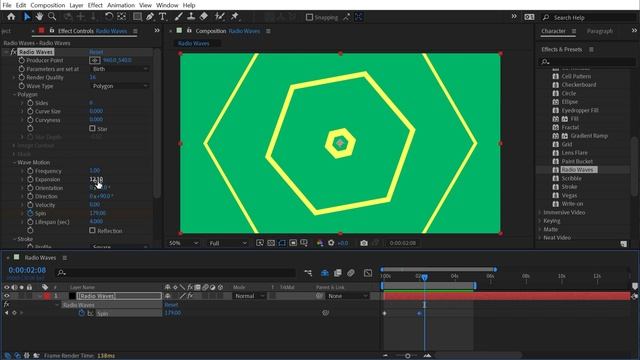Toggle the Velocity stopwatch
The height and width of the screenshot is (360, 640).
coord(30,205)
